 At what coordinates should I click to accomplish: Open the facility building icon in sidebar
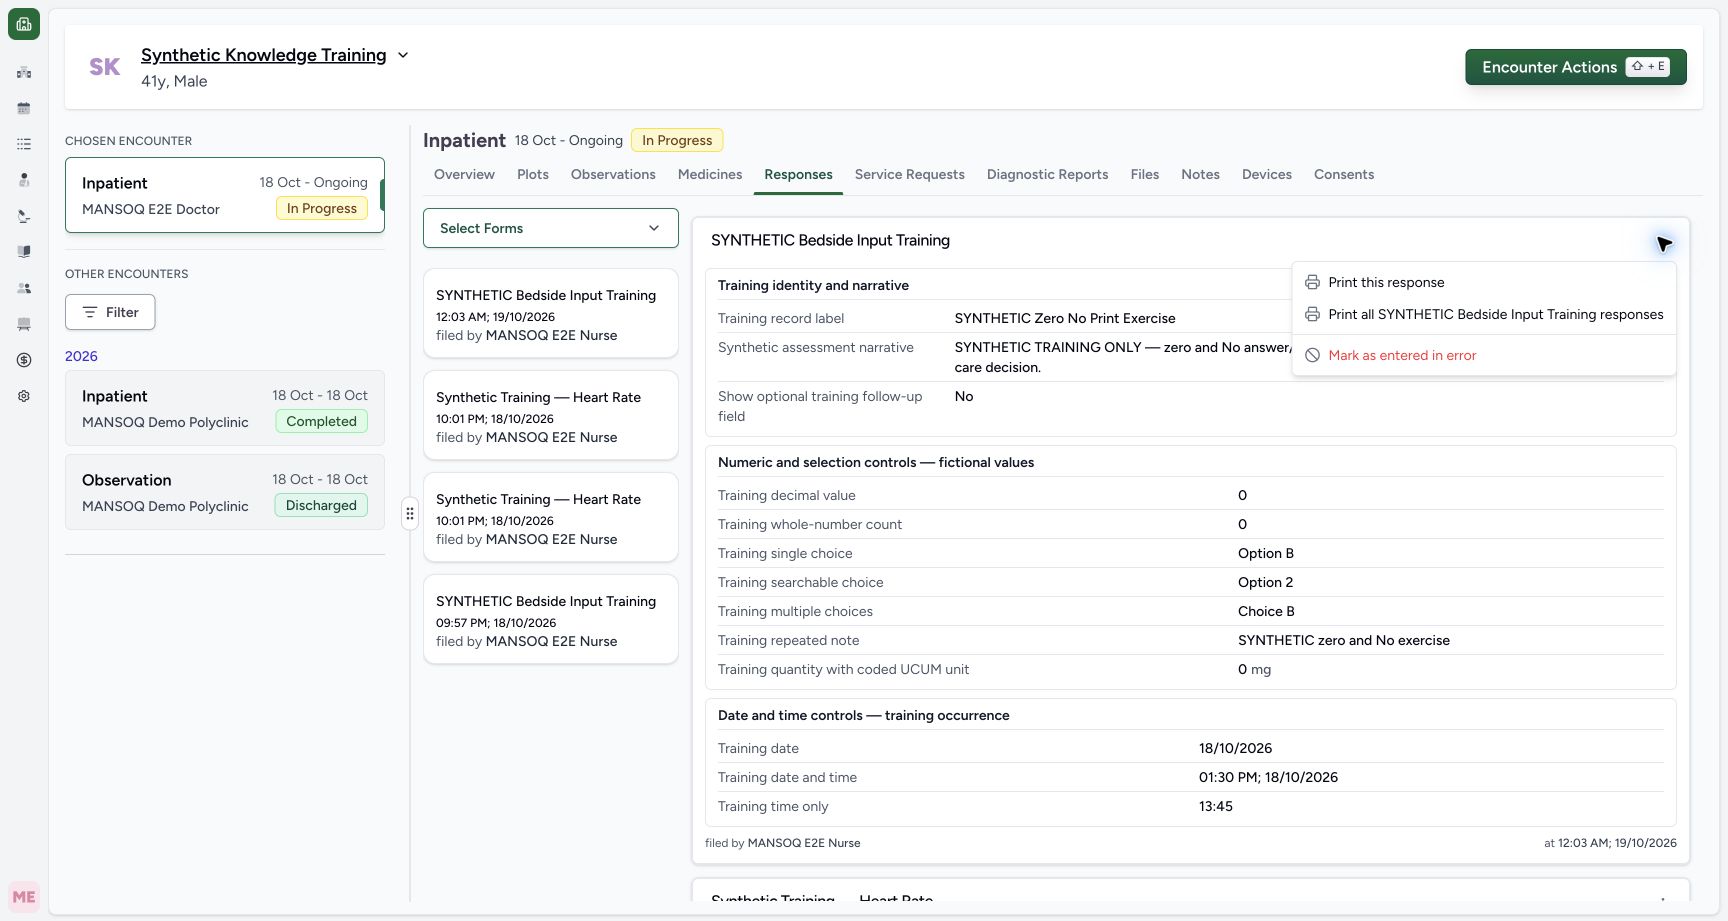24,72
